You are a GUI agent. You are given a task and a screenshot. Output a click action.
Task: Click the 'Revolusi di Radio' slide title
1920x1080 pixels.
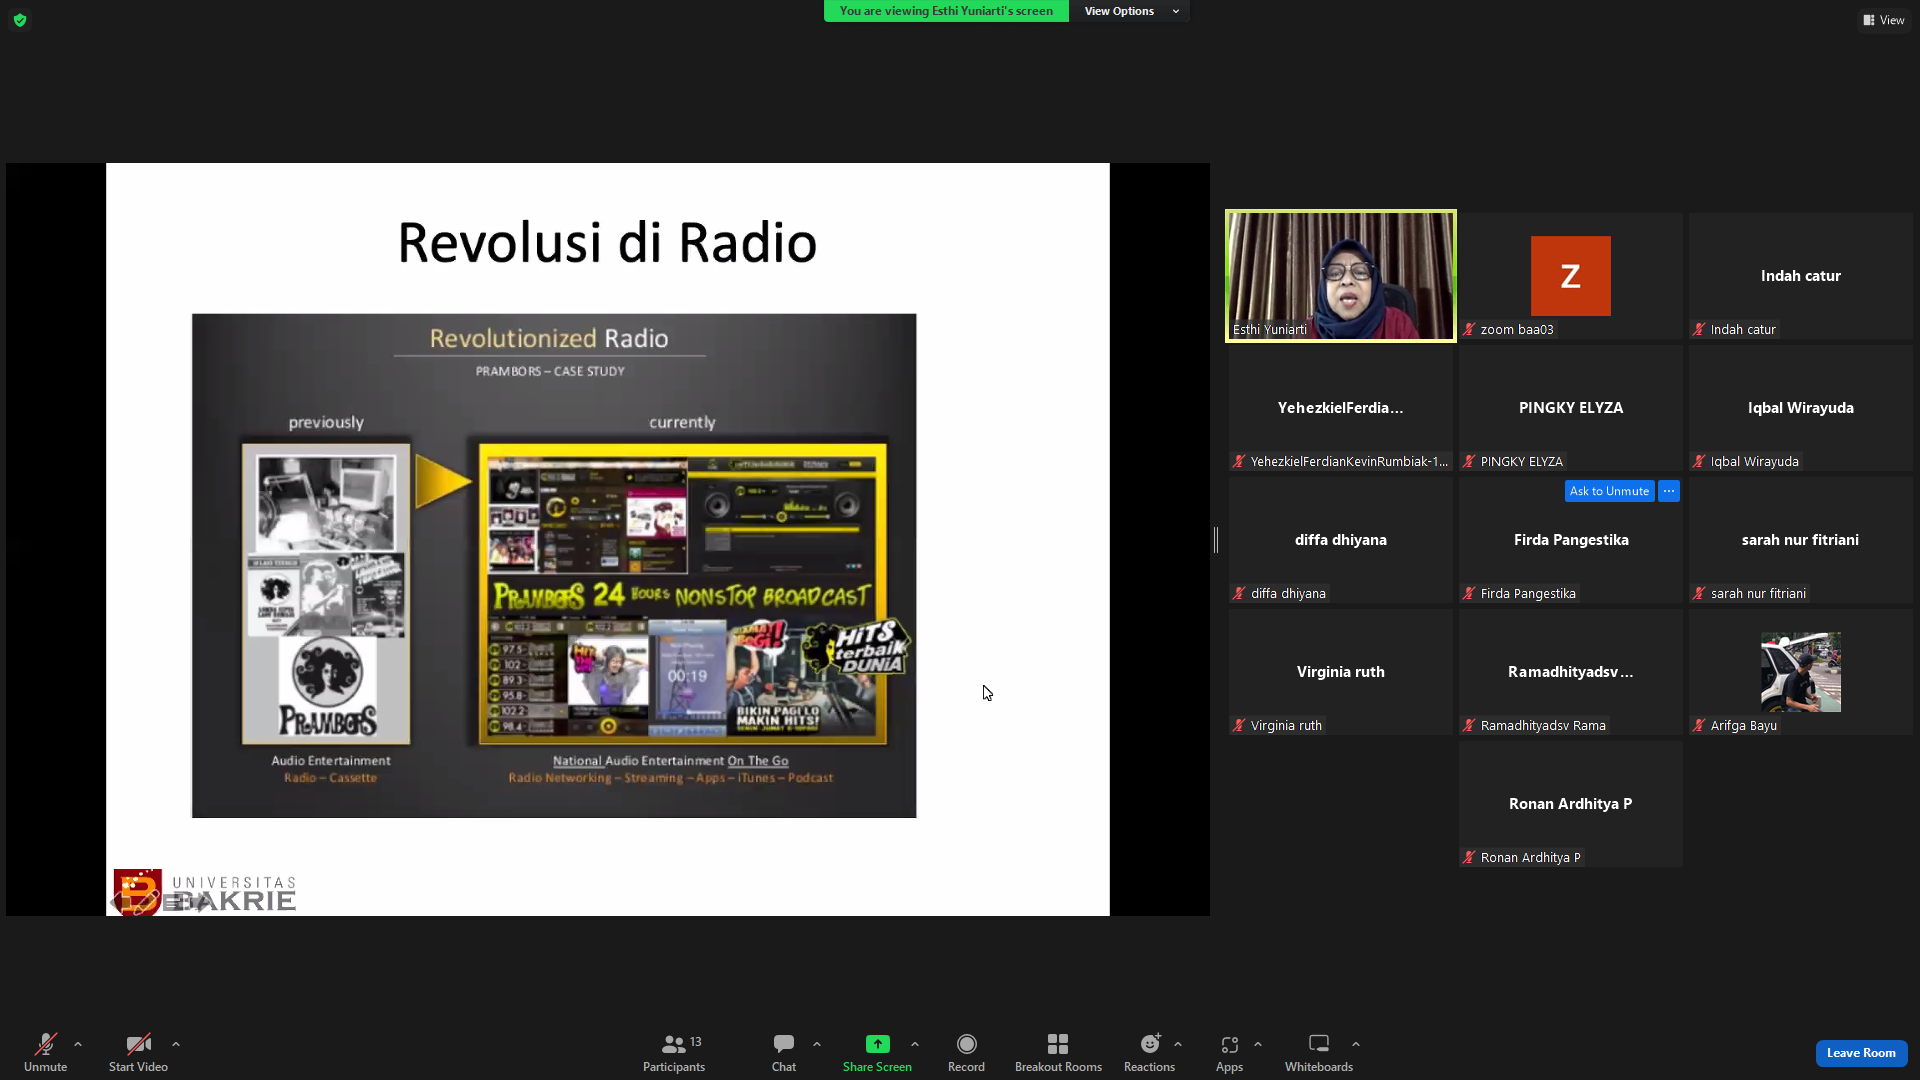pyautogui.click(x=607, y=243)
